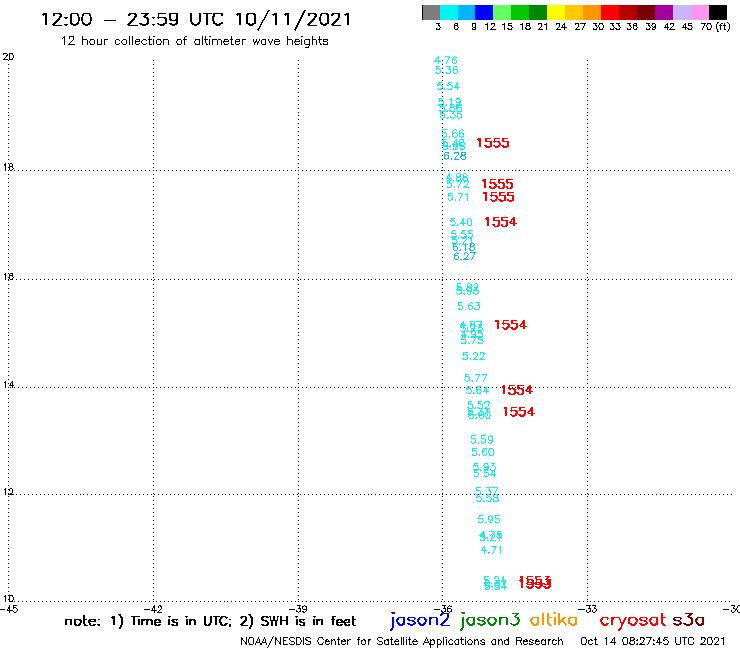740x650 pixels.
Task: Select the 'jason3' satellite legend label
Action: coord(490,620)
